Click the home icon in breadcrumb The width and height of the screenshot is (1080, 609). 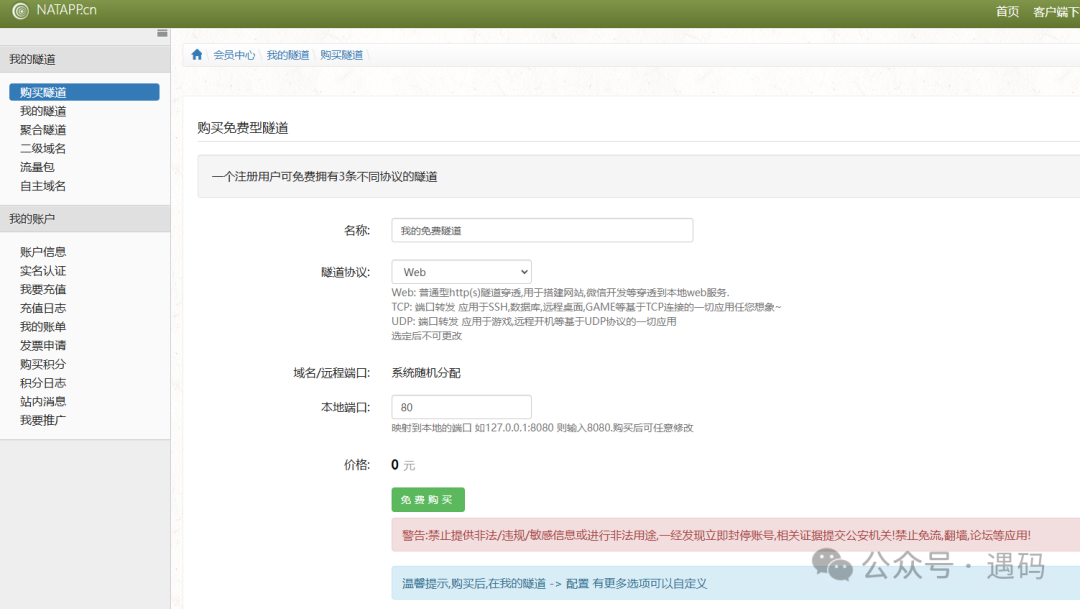point(197,55)
